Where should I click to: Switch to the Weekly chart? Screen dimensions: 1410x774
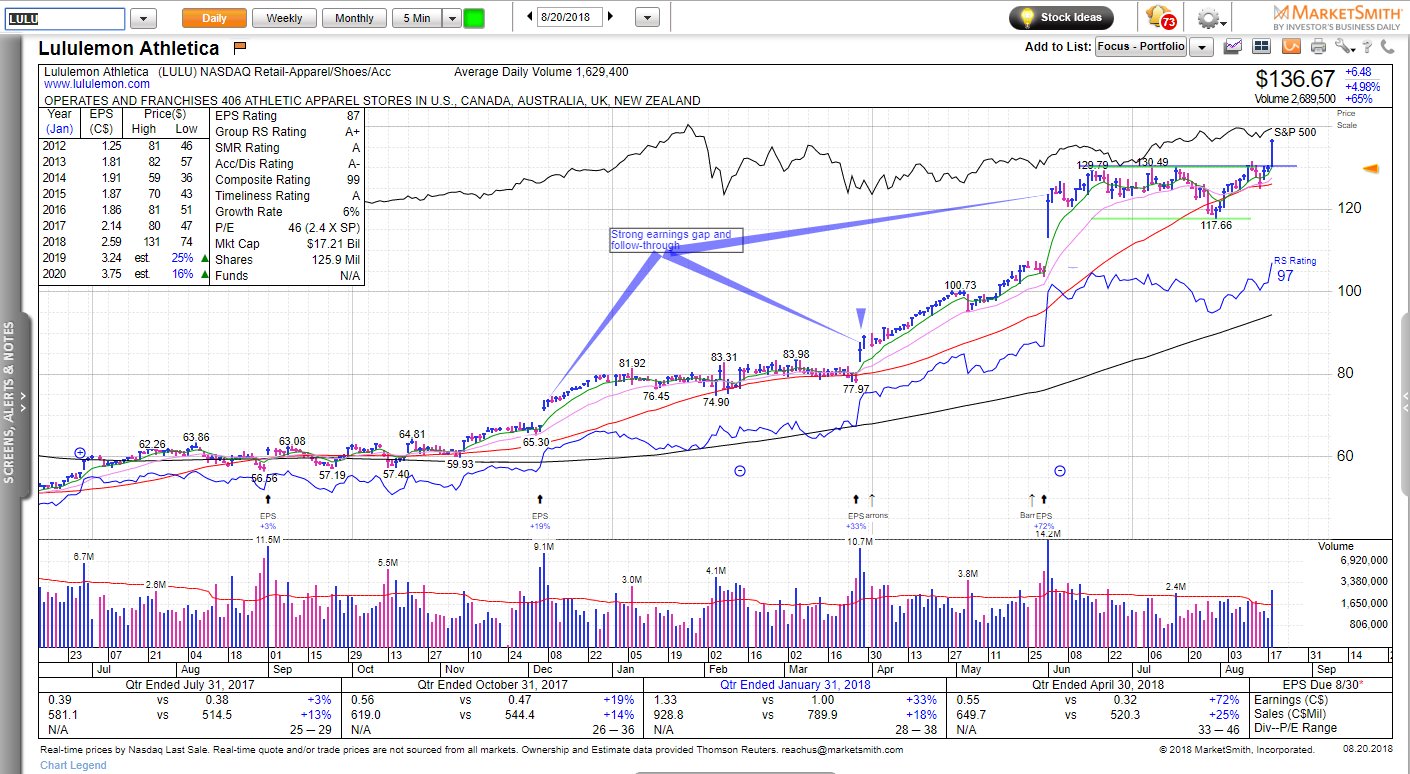284,18
